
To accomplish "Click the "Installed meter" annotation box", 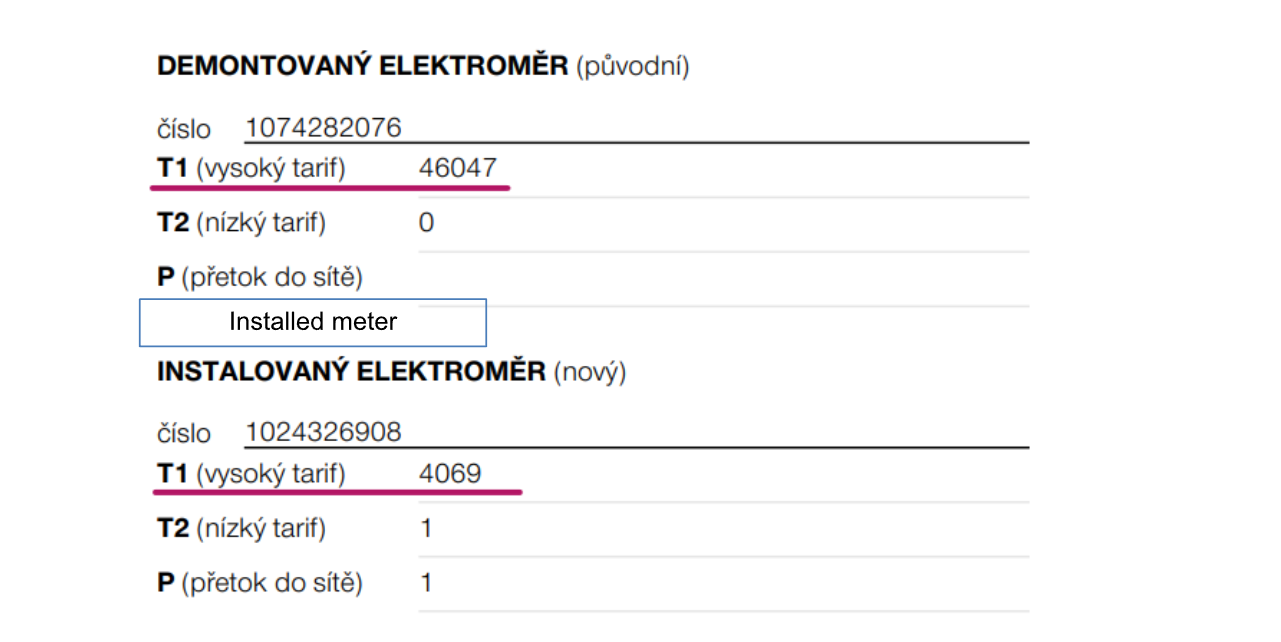I will click(x=312, y=322).
